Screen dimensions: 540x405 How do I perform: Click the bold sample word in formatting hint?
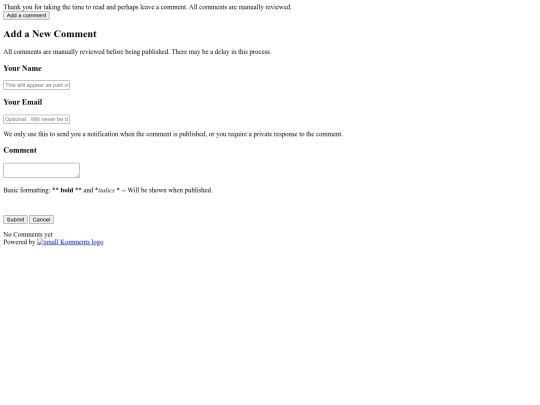pos(67,190)
